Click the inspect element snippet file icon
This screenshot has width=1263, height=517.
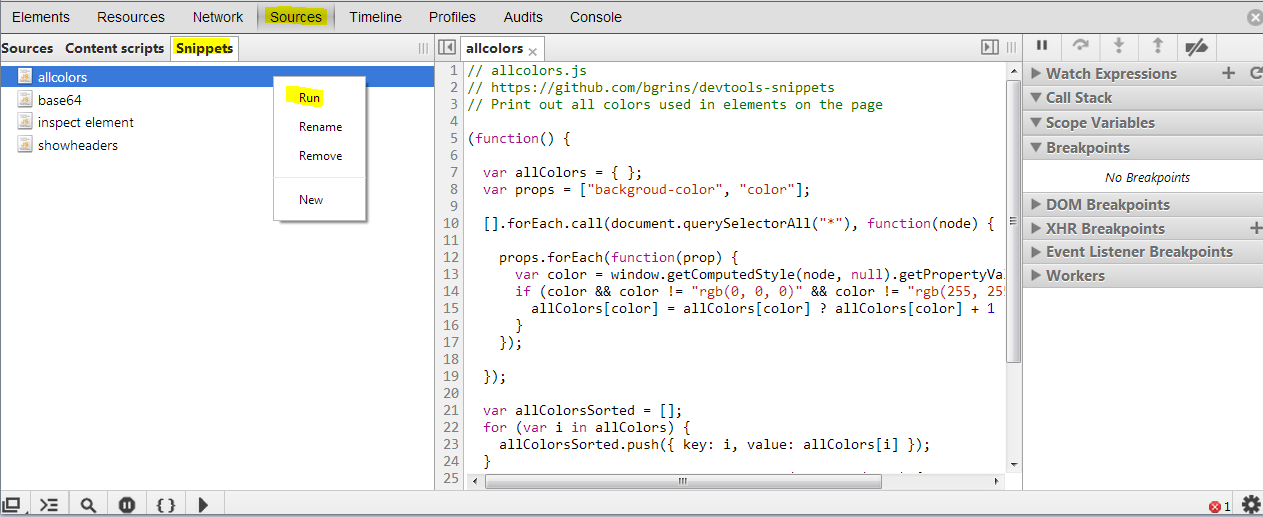pos(25,121)
